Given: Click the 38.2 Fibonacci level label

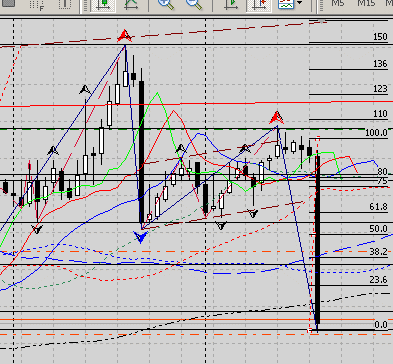Looking at the screenshot, I should click(378, 251).
